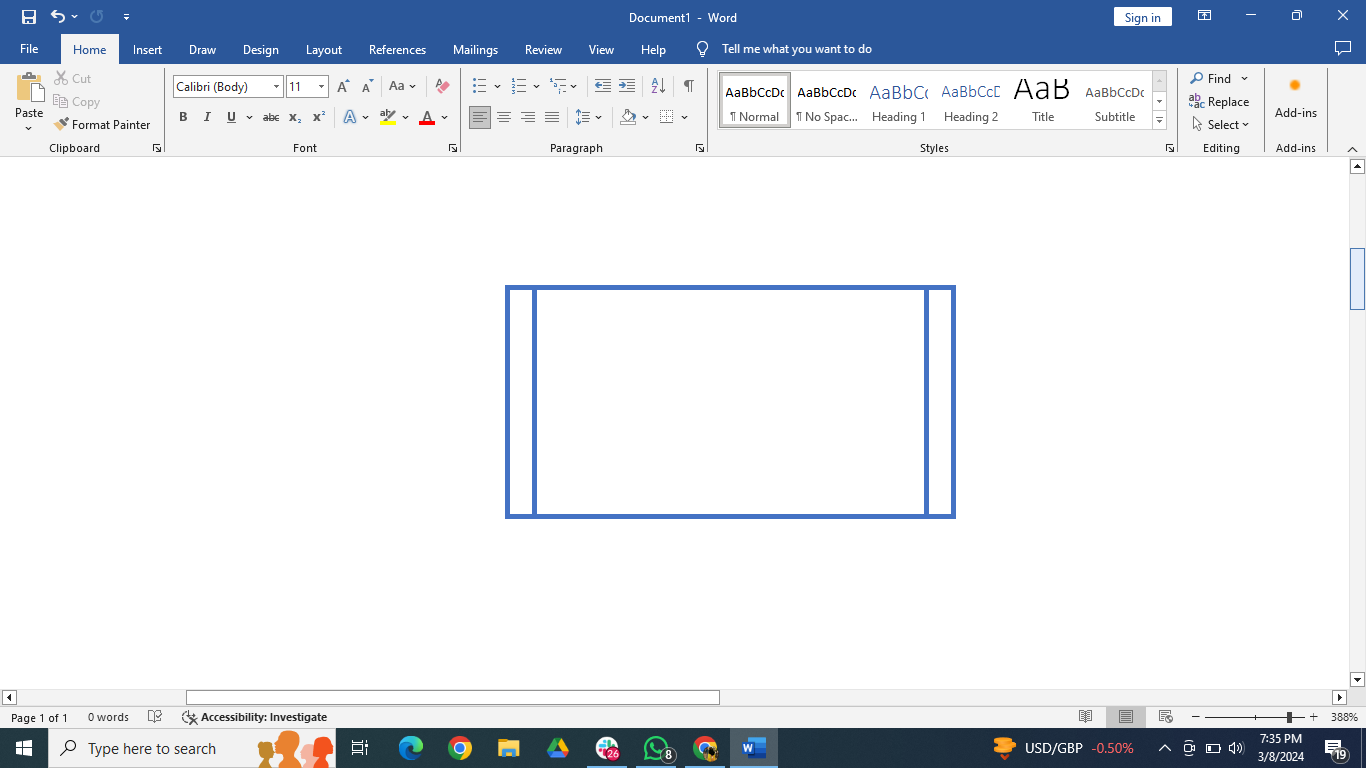Switch to the Insert tab

(x=147, y=49)
